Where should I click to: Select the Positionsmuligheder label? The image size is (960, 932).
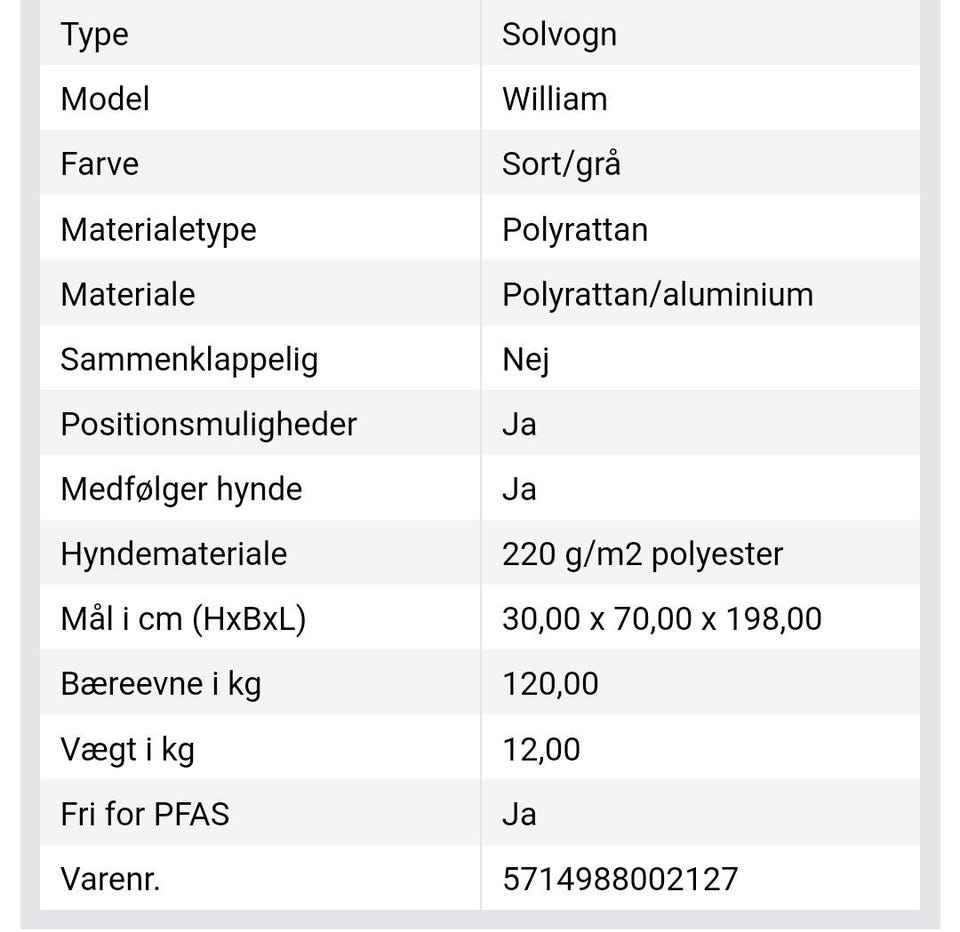pos(208,424)
